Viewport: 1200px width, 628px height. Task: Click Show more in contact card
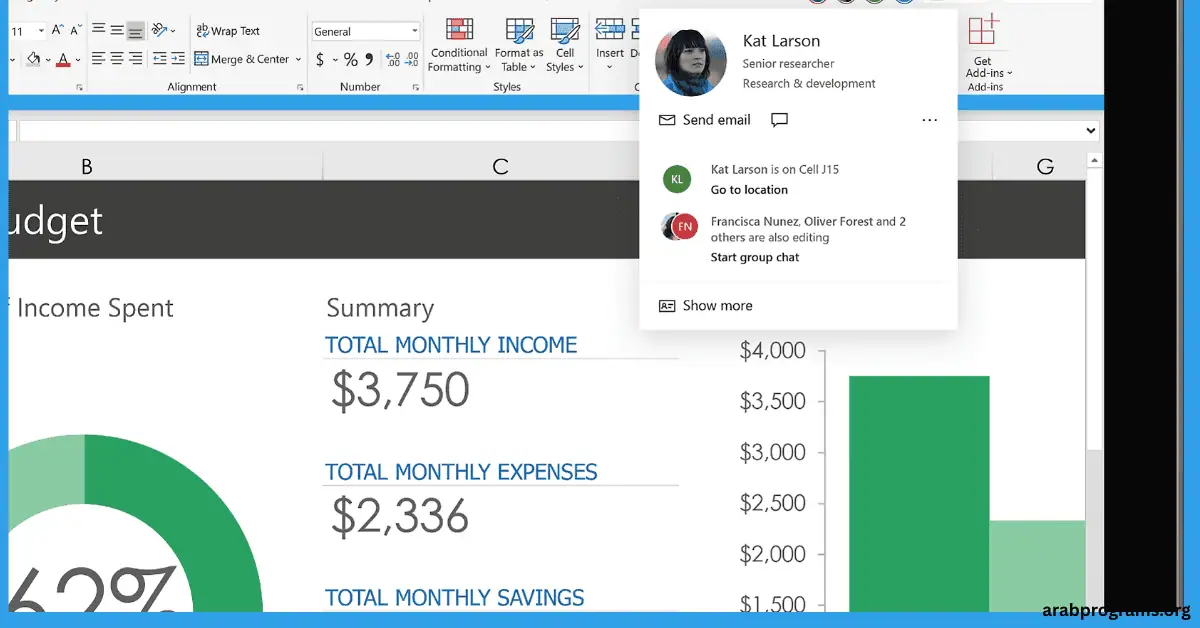tap(706, 306)
